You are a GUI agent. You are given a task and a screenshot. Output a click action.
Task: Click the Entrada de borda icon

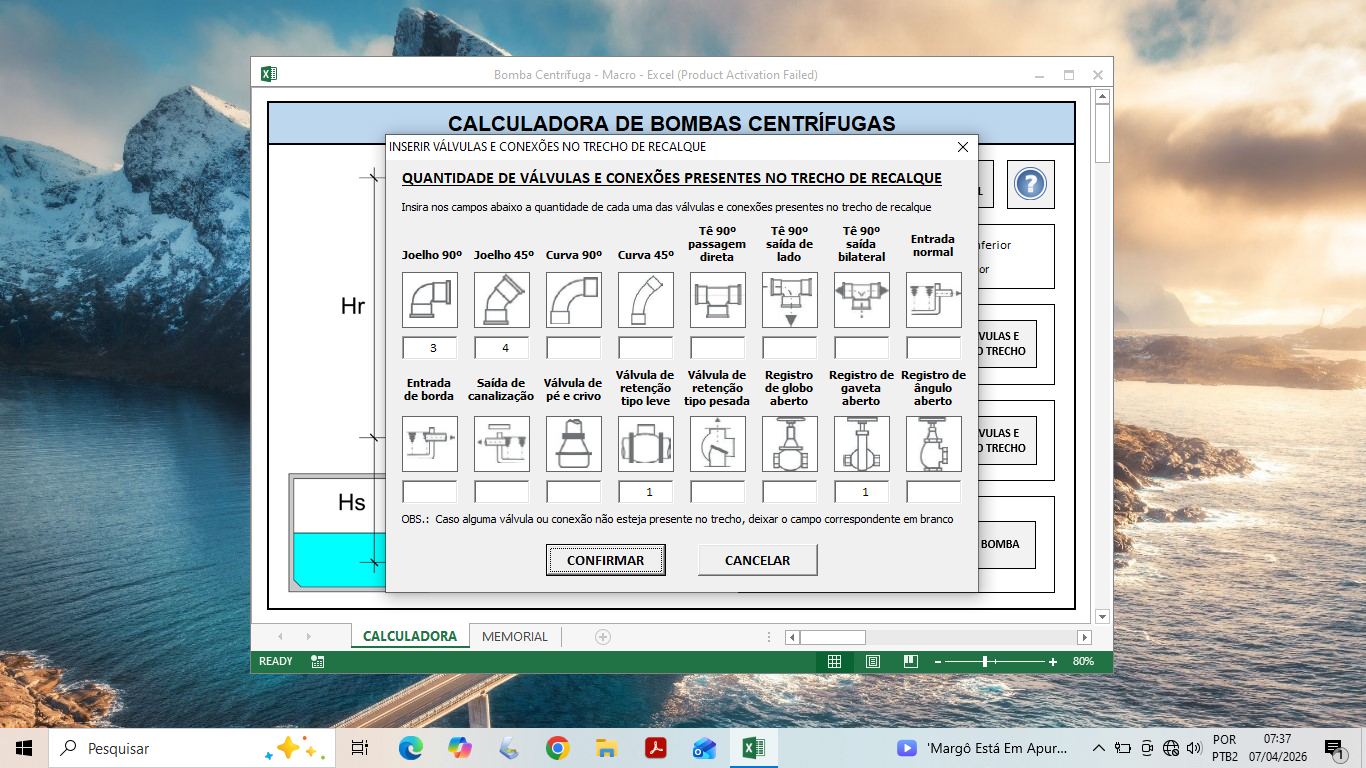(x=430, y=444)
